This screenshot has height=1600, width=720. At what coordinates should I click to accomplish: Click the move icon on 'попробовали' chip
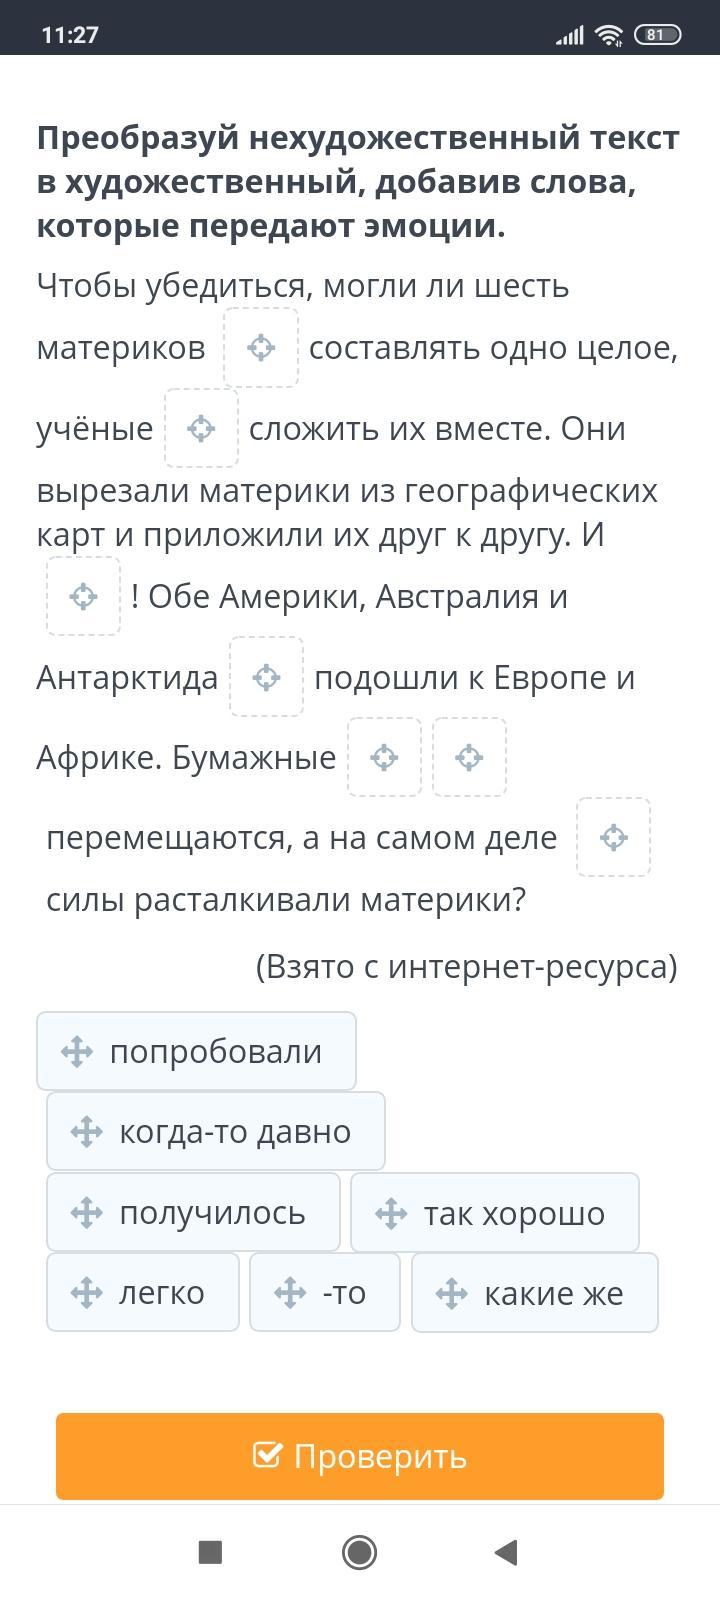click(x=77, y=1052)
